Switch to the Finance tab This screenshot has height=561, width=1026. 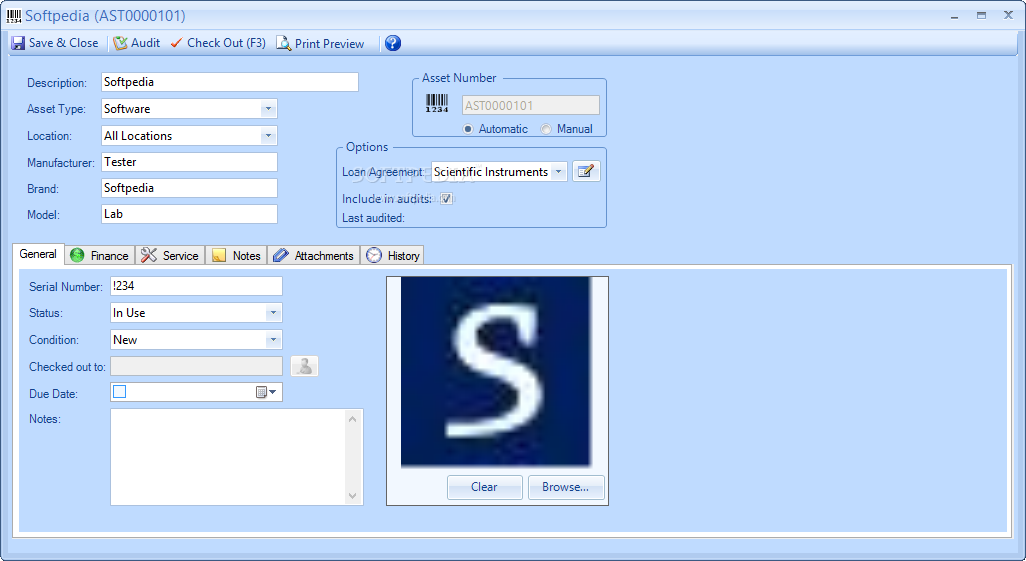[99, 255]
